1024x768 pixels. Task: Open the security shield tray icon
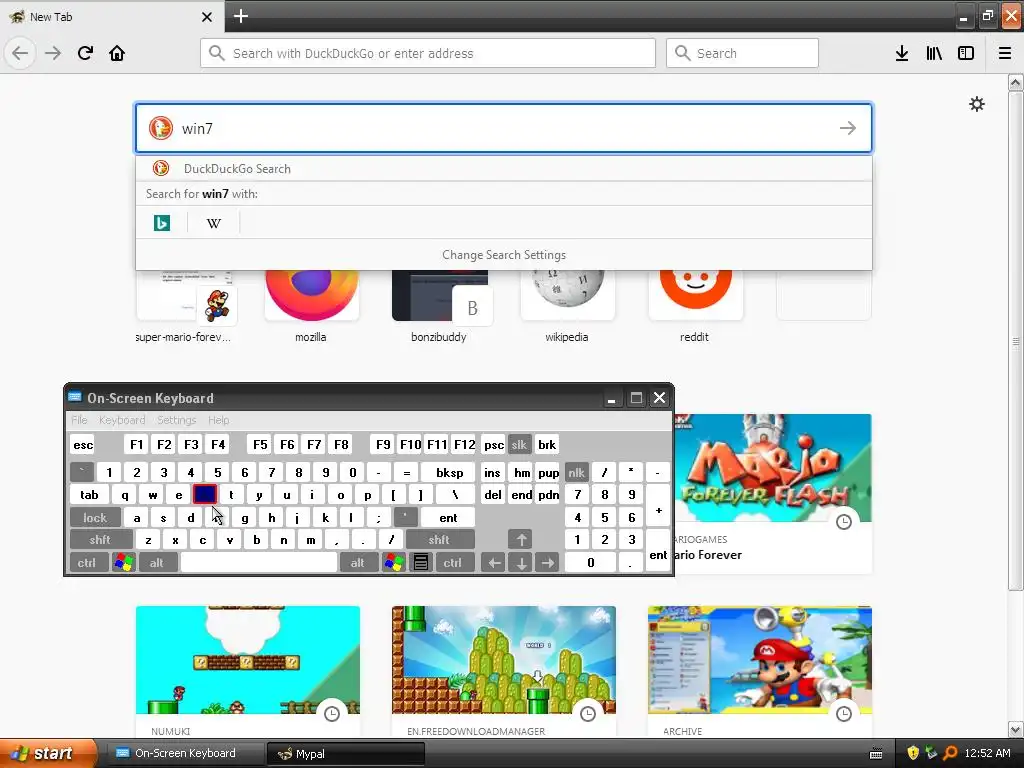click(913, 753)
